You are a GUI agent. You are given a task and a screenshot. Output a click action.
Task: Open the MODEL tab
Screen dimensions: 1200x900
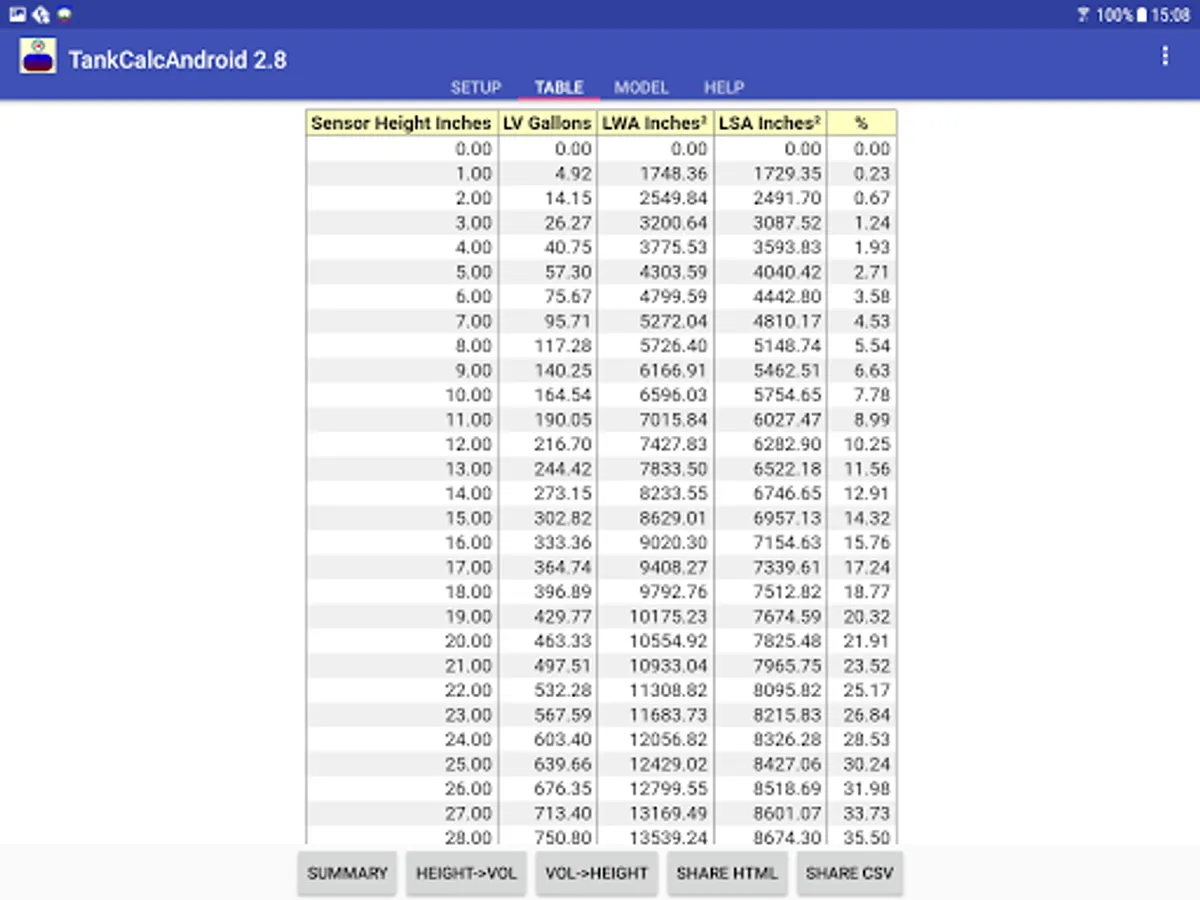(x=641, y=88)
